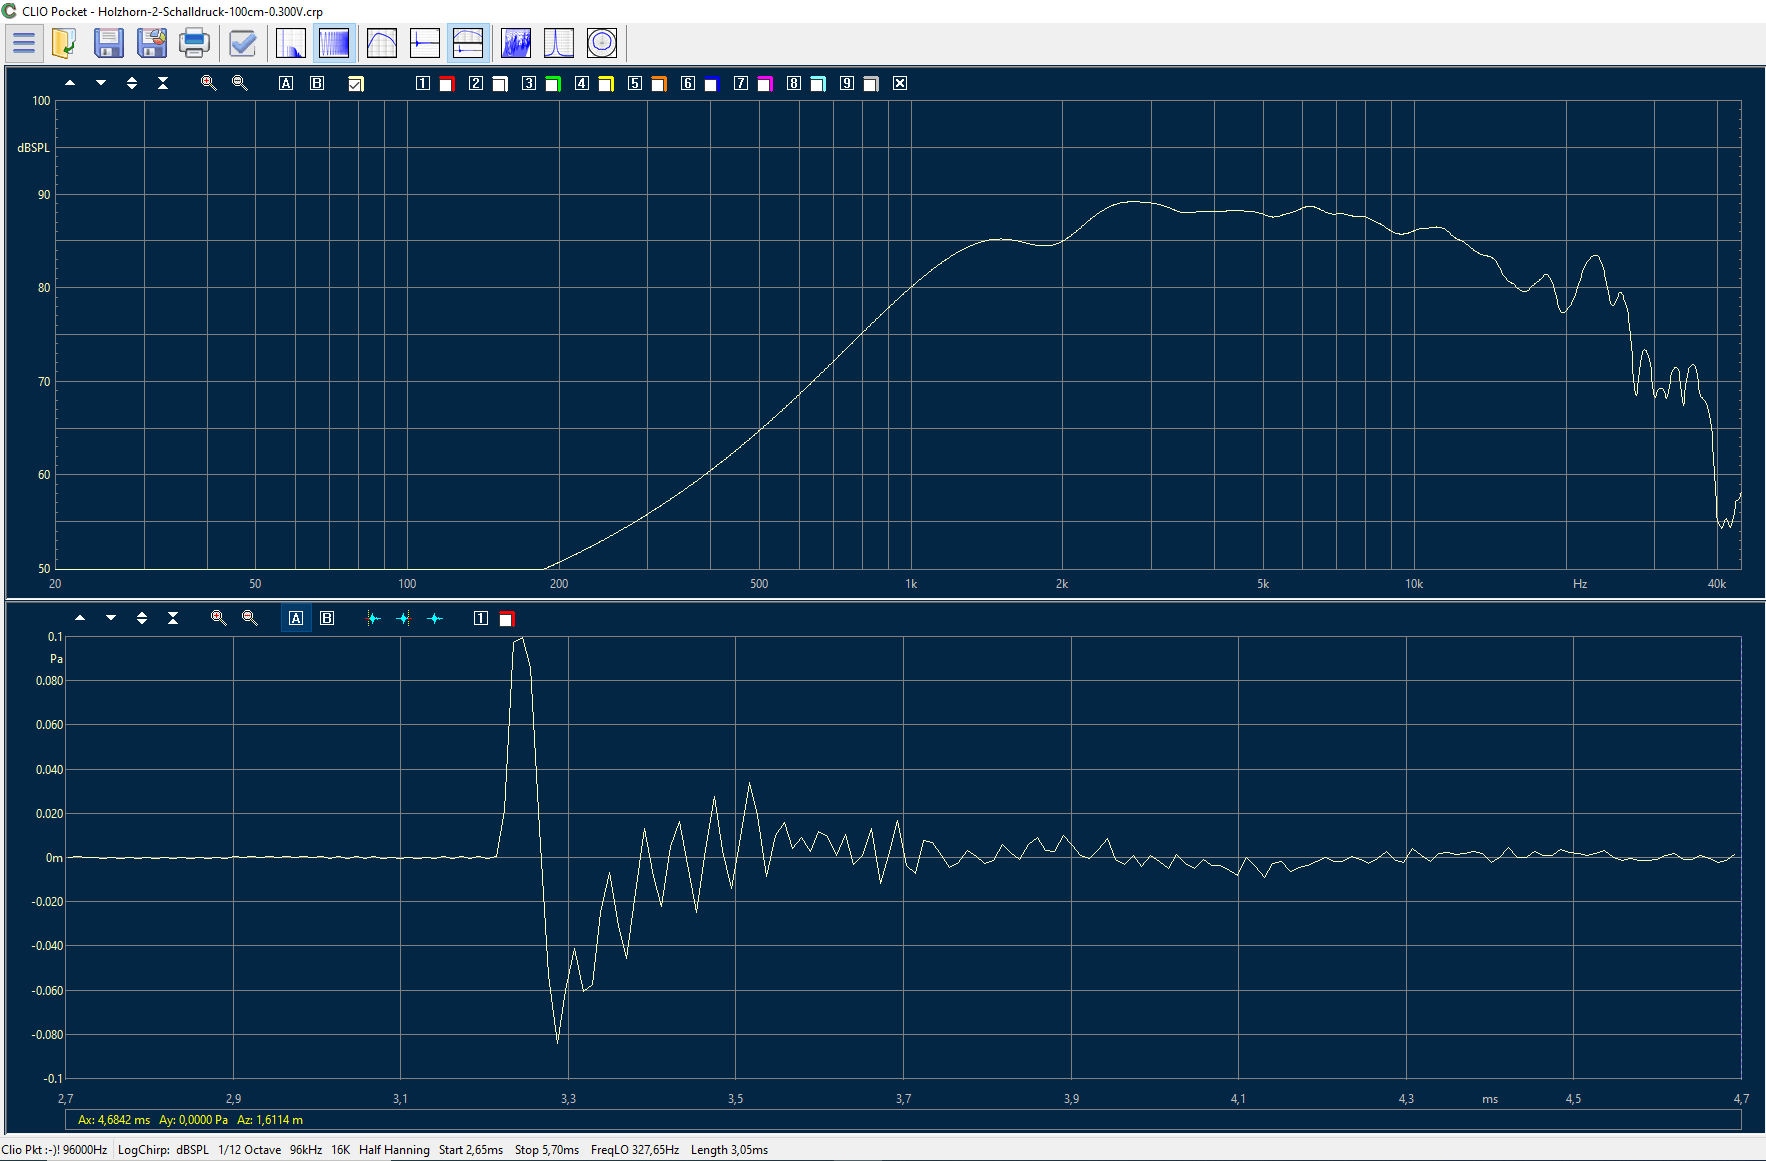
Task: Click 'Az: 1,6114 m' distance readout
Action: pyautogui.click(x=270, y=1120)
